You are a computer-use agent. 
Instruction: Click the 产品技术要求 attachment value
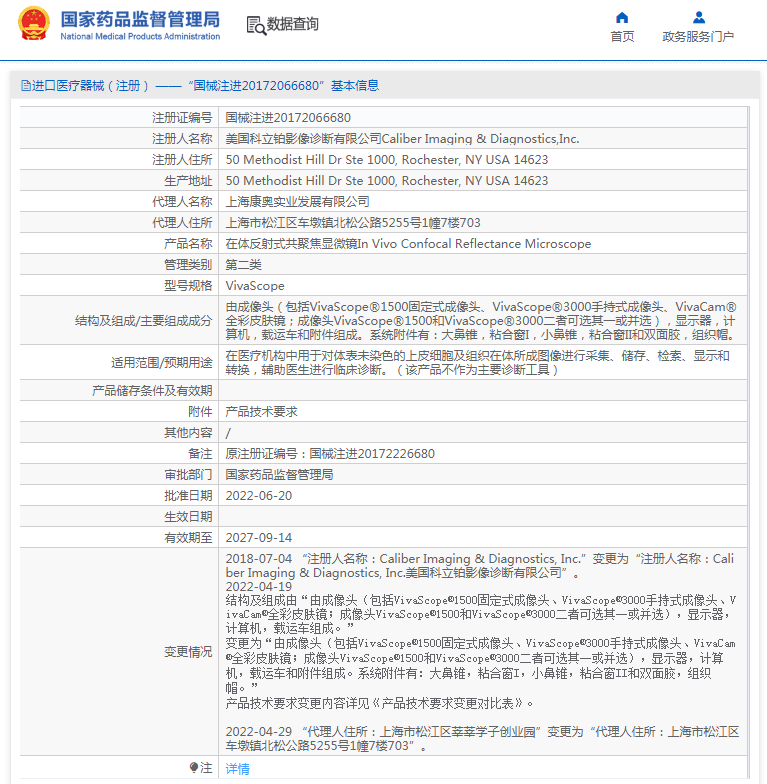(262, 412)
